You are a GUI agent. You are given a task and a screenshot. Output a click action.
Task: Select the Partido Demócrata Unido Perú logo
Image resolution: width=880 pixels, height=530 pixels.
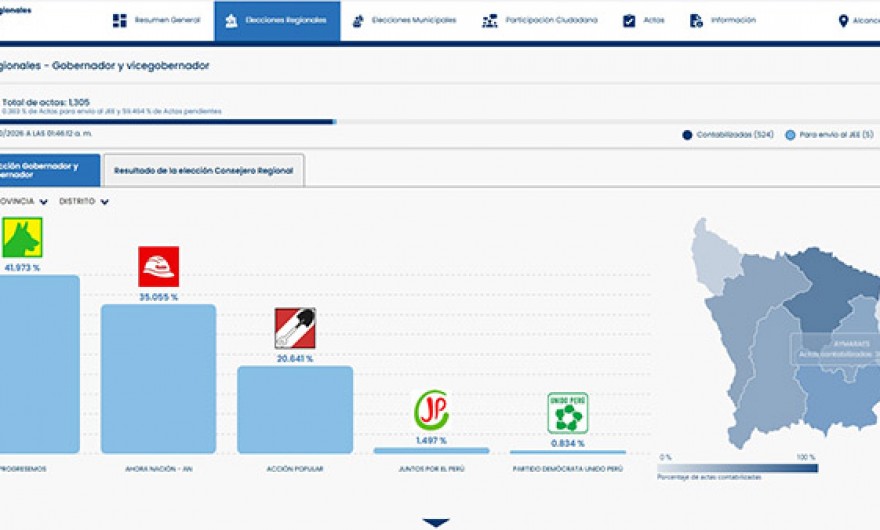coord(568,413)
